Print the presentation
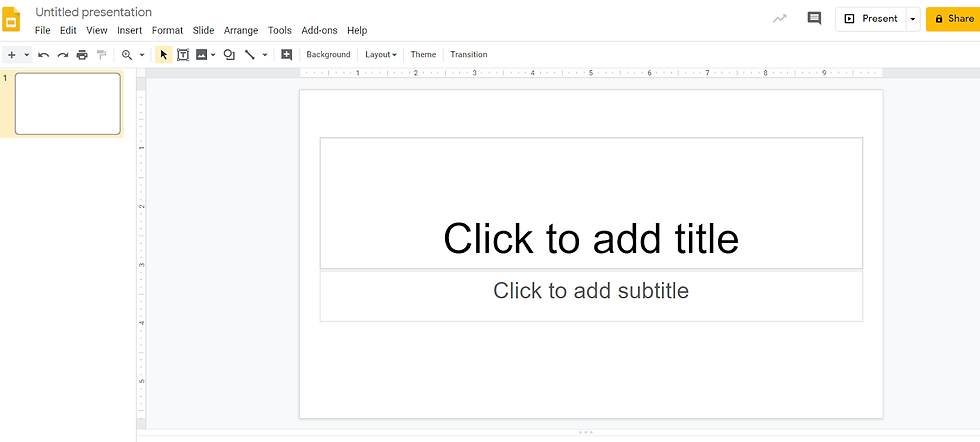The width and height of the screenshot is (980, 442). click(82, 55)
